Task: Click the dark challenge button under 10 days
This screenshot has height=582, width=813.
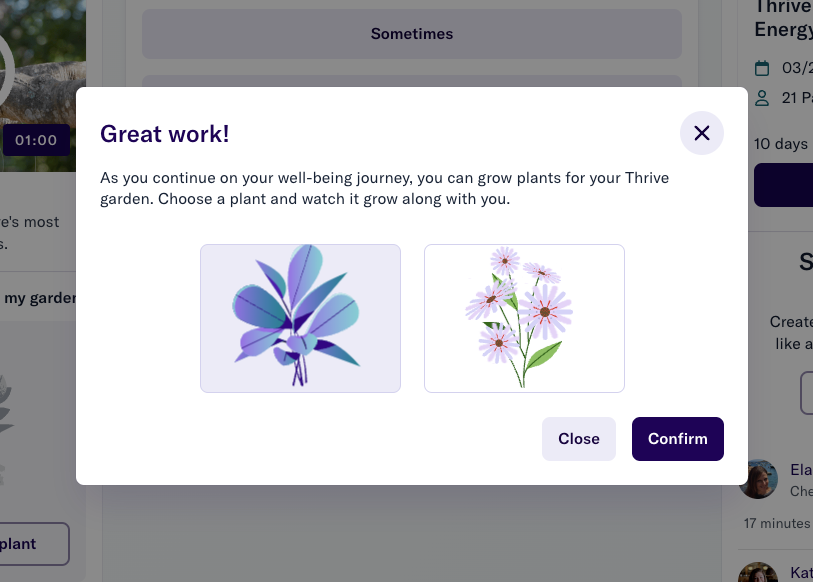Action: point(783,185)
